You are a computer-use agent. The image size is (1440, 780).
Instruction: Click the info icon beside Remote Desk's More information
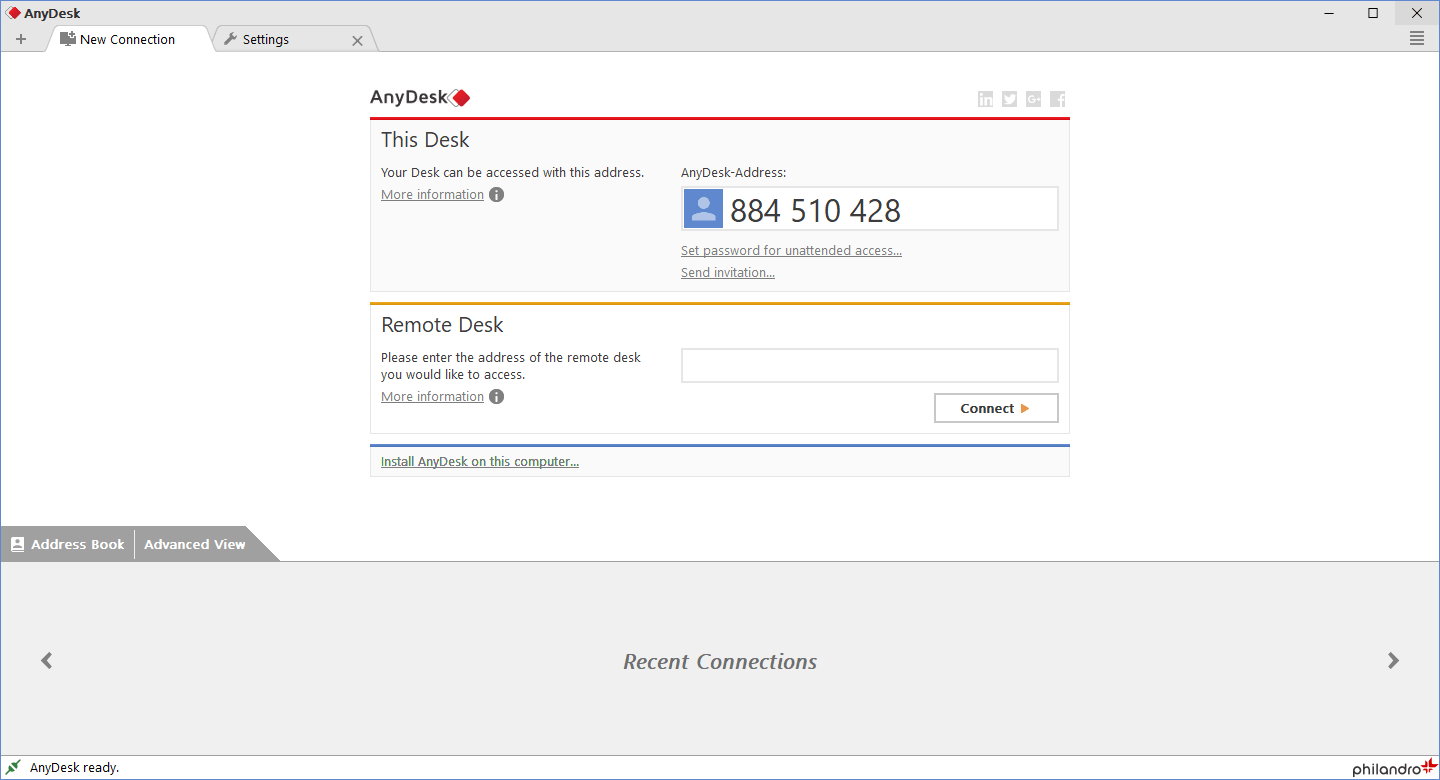pos(497,396)
